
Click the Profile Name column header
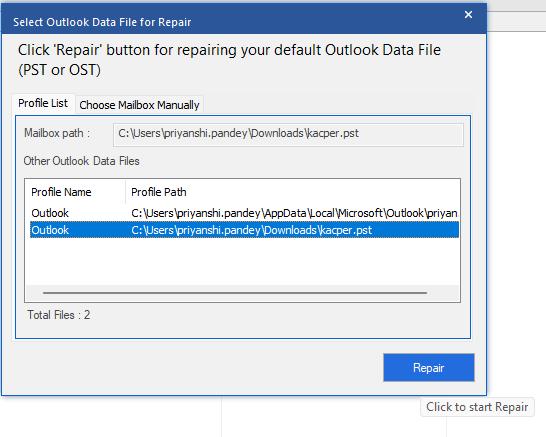[x=75, y=192]
